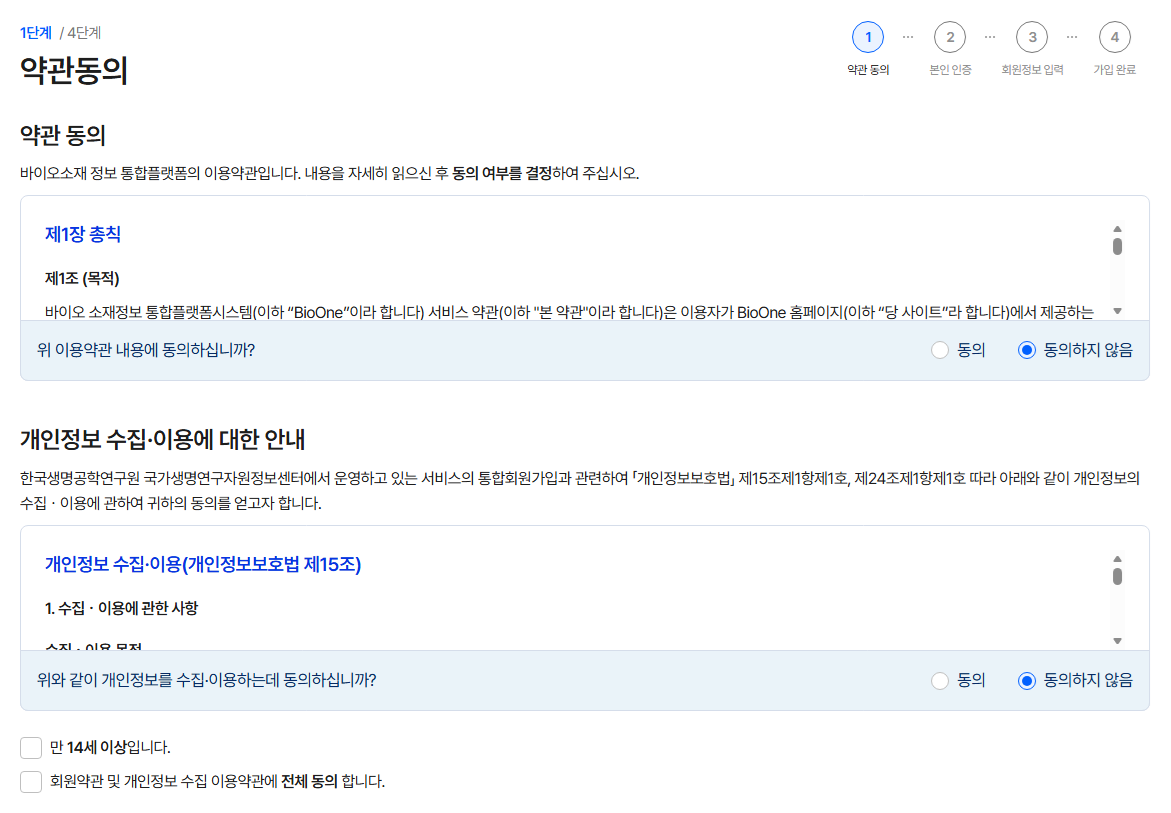Click 위 이용약관 내용에 동의하십니까? question
This screenshot has width=1171, height=813.
(146, 350)
